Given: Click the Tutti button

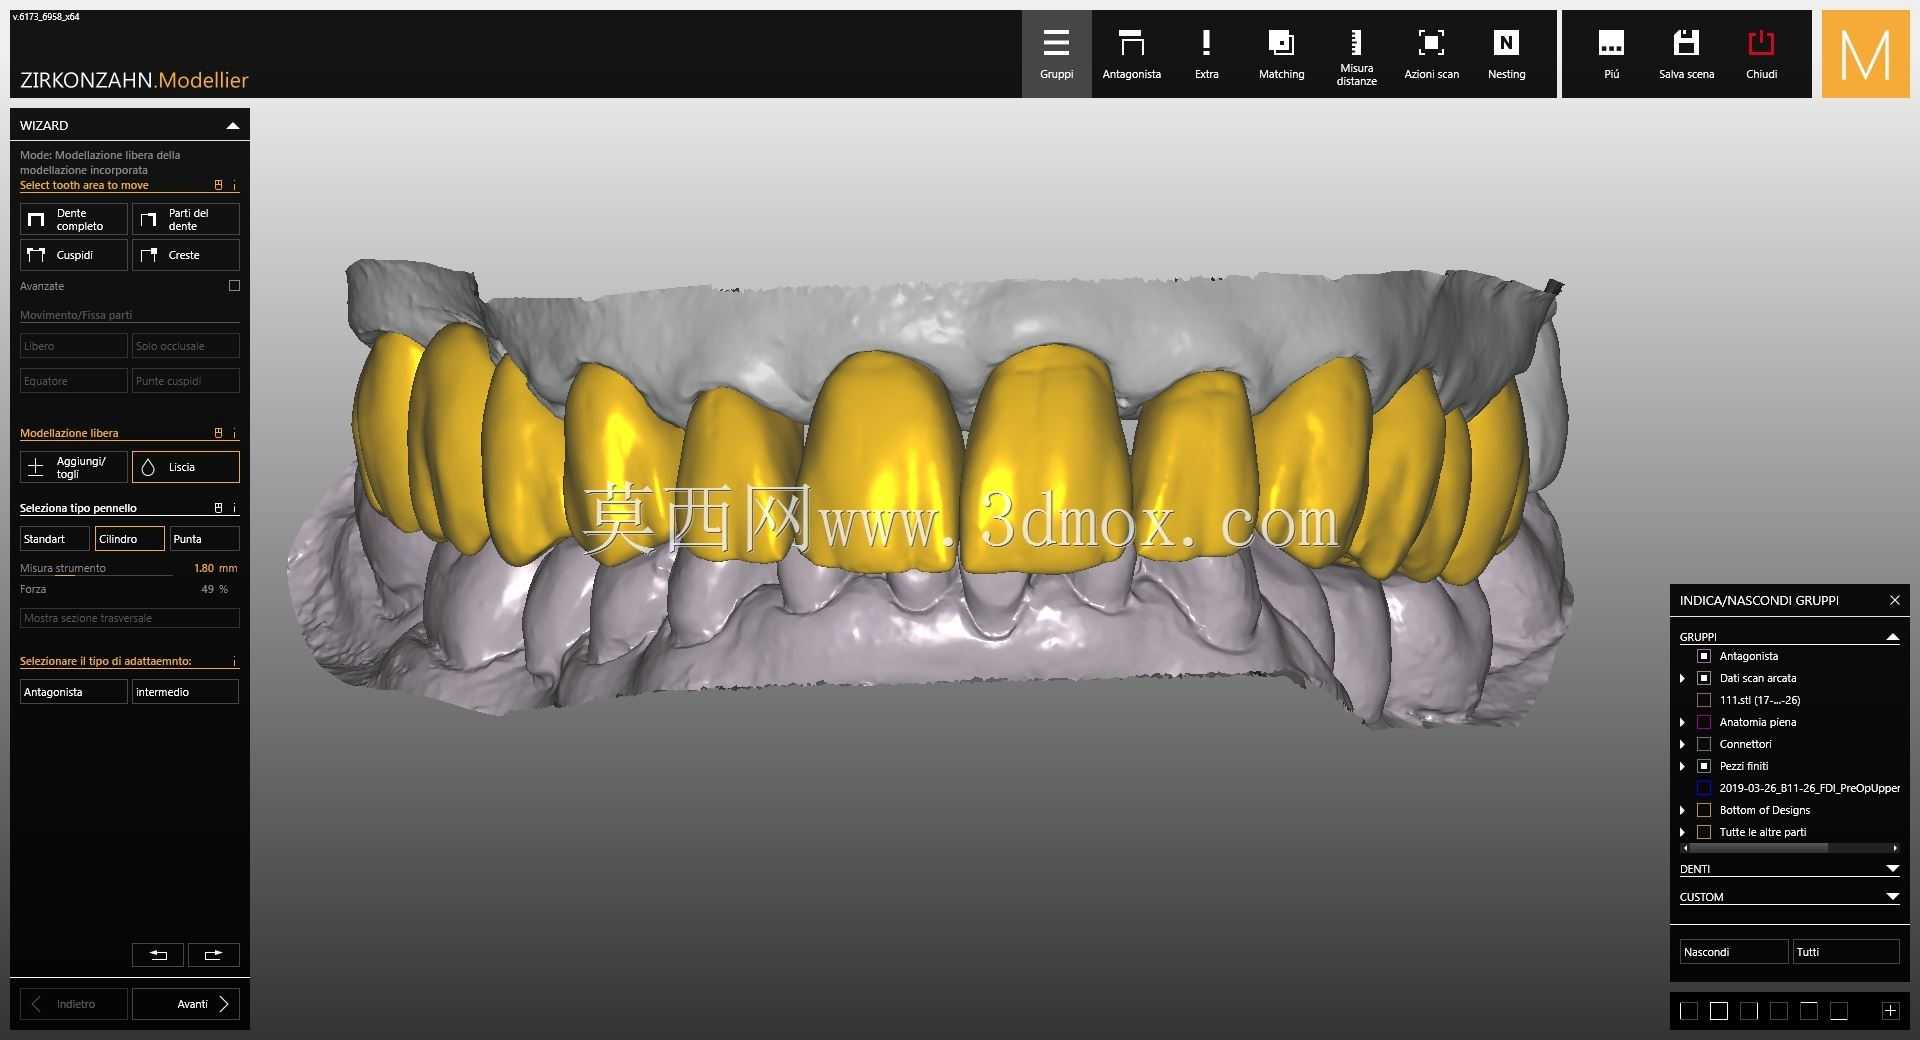Looking at the screenshot, I should [1846, 952].
